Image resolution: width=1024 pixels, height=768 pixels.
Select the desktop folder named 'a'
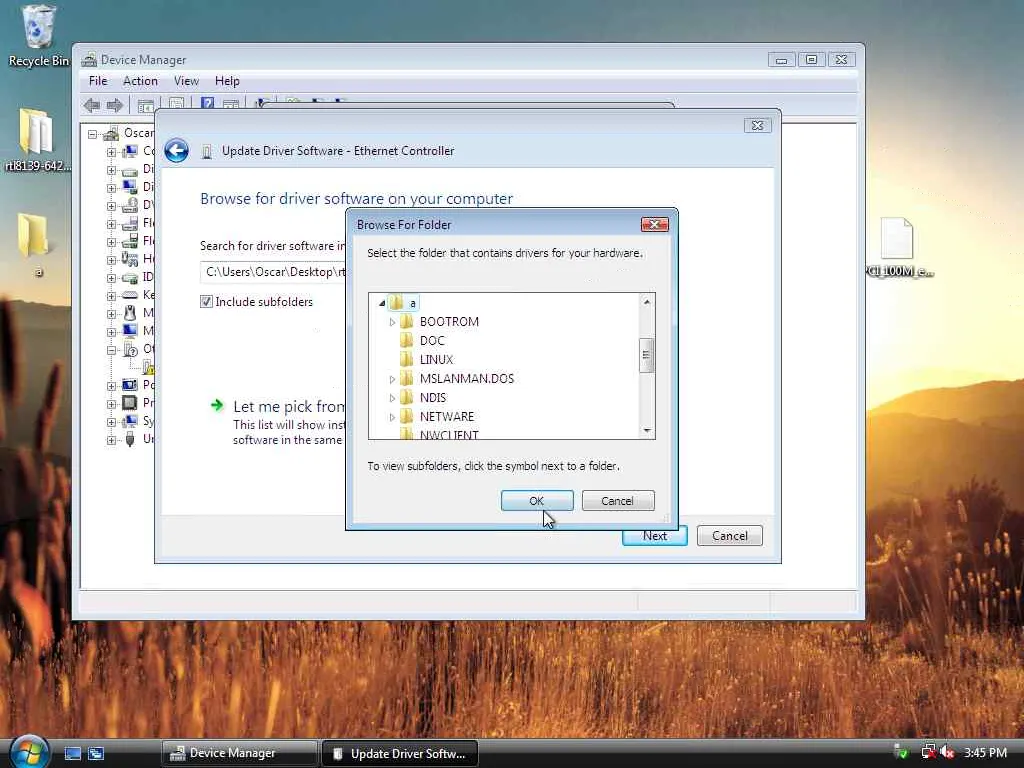(34, 244)
